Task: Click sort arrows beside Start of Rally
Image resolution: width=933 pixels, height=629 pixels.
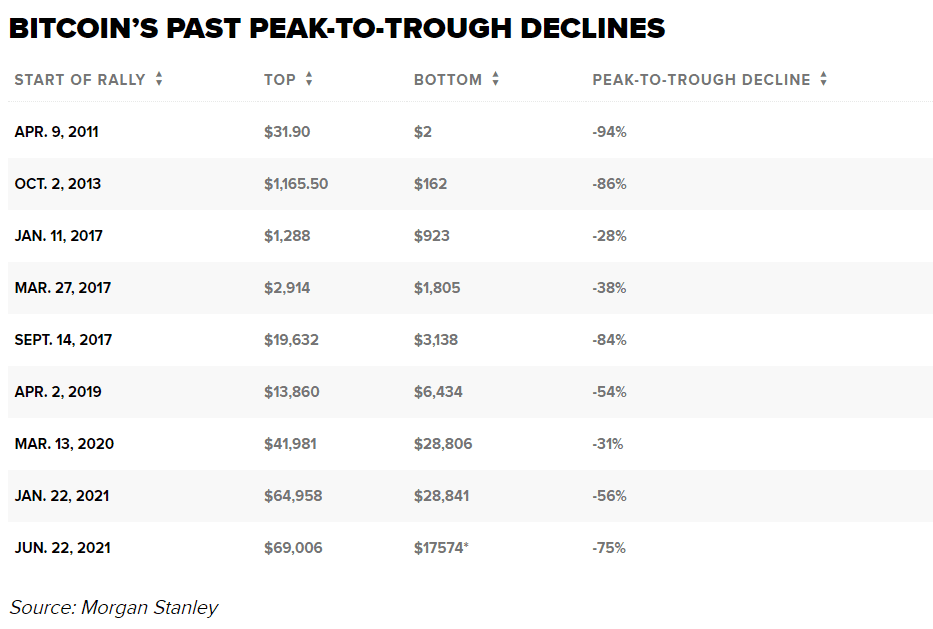Action: pos(159,80)
